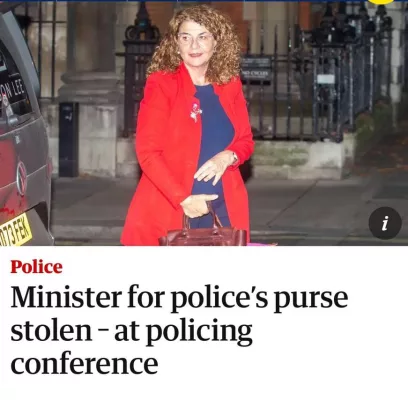Click the article photo of woman in red coat
408x400 pixels.
[204, 124]
